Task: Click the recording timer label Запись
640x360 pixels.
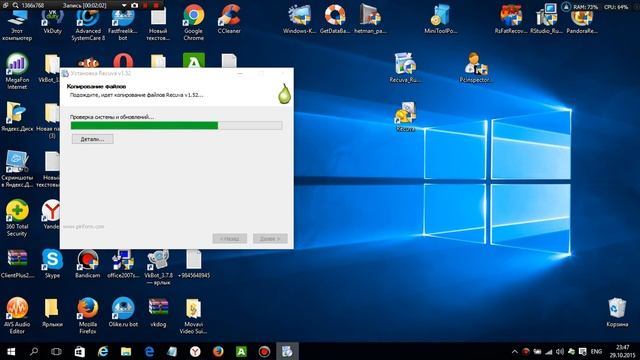Action: [x=84, y=6]
